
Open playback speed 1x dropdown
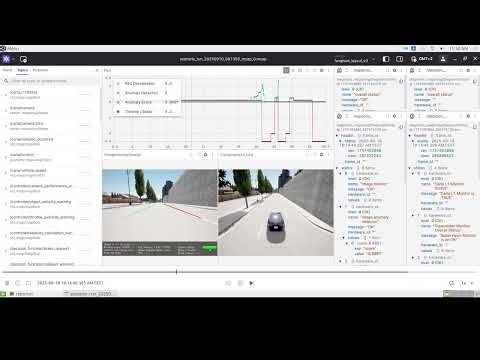[467, 283]
